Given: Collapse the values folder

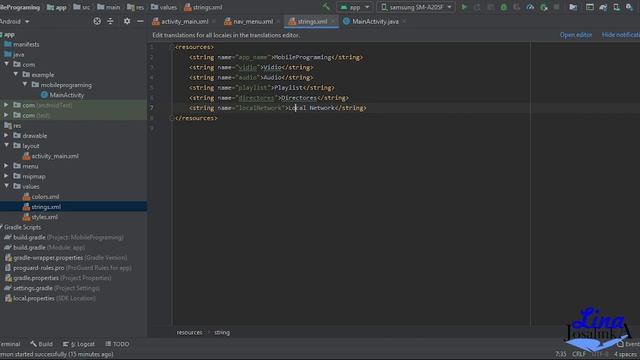Looking at the screenshot, I should coord(7,186).
